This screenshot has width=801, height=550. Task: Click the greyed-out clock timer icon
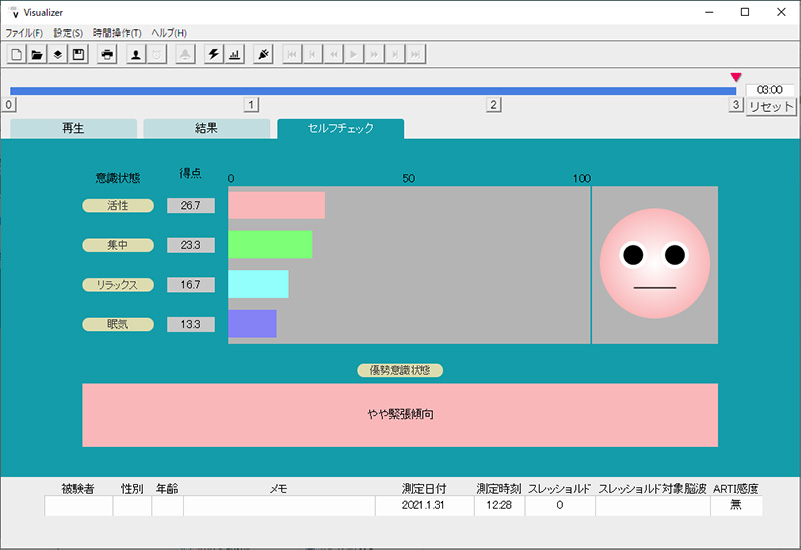pyautogui.click(x=157, y=54)
